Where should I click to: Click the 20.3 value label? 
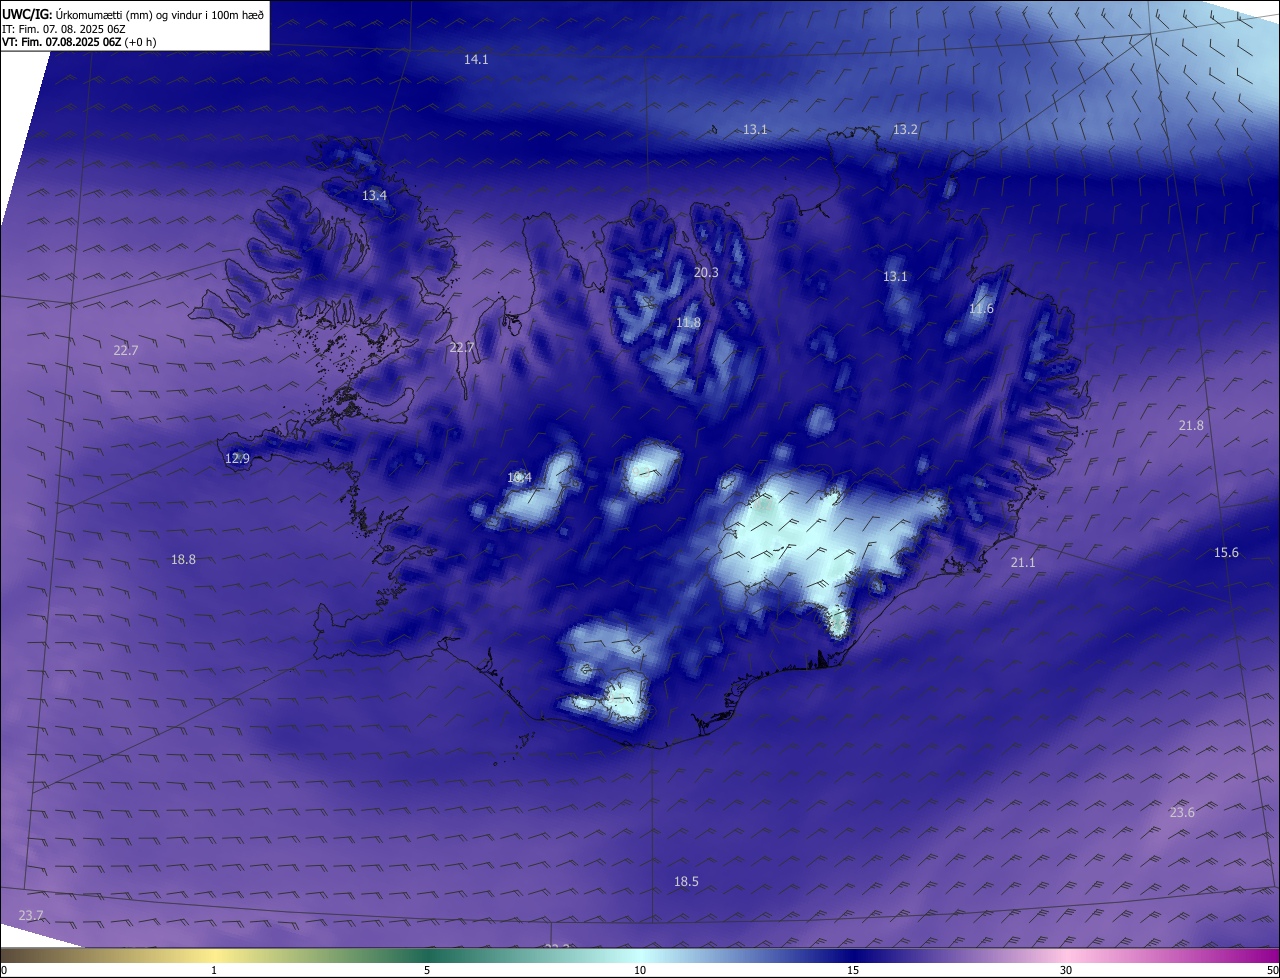point(706,272)
